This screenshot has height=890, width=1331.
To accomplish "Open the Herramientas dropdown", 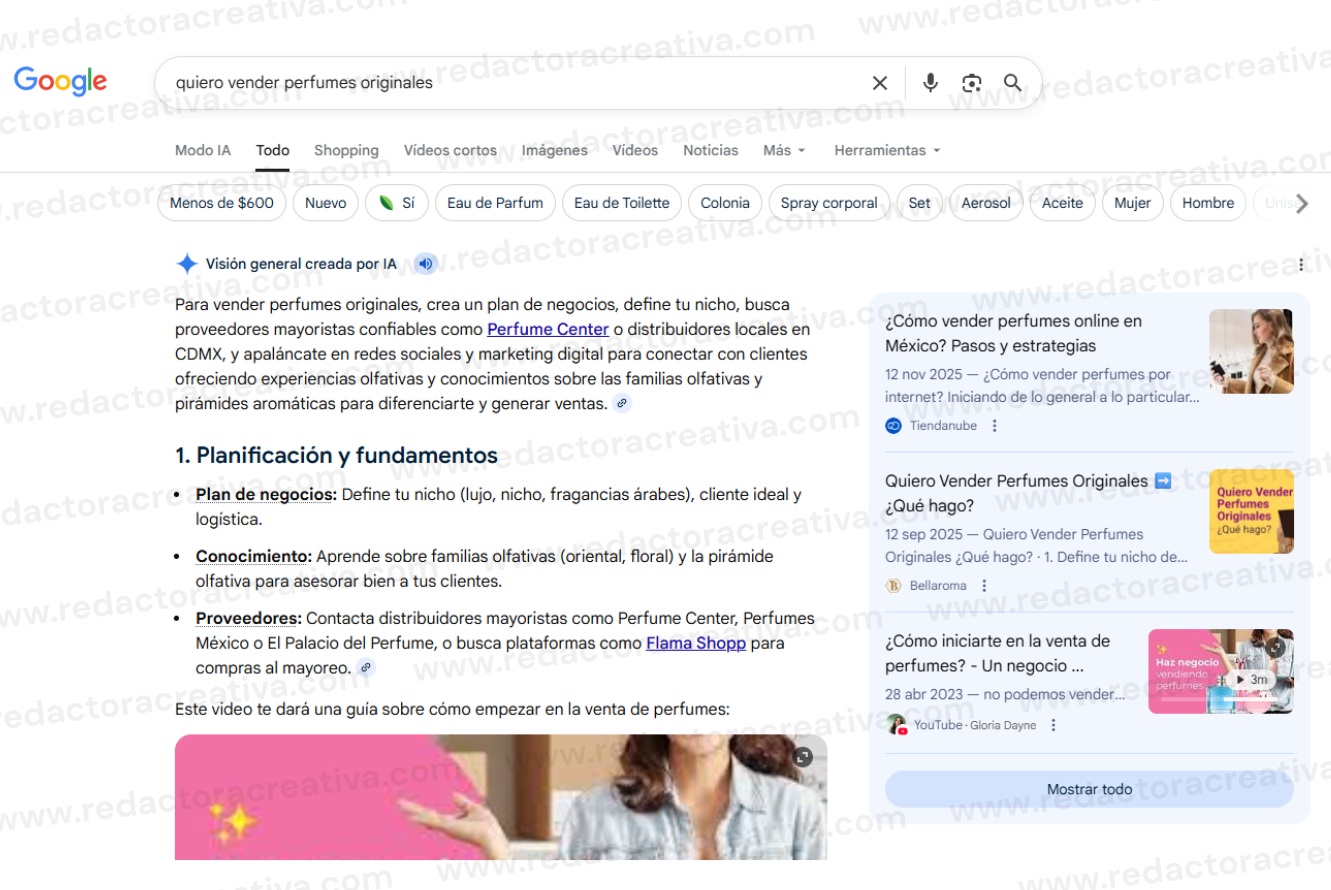I will pyautogui.click(x=887, y=150).
